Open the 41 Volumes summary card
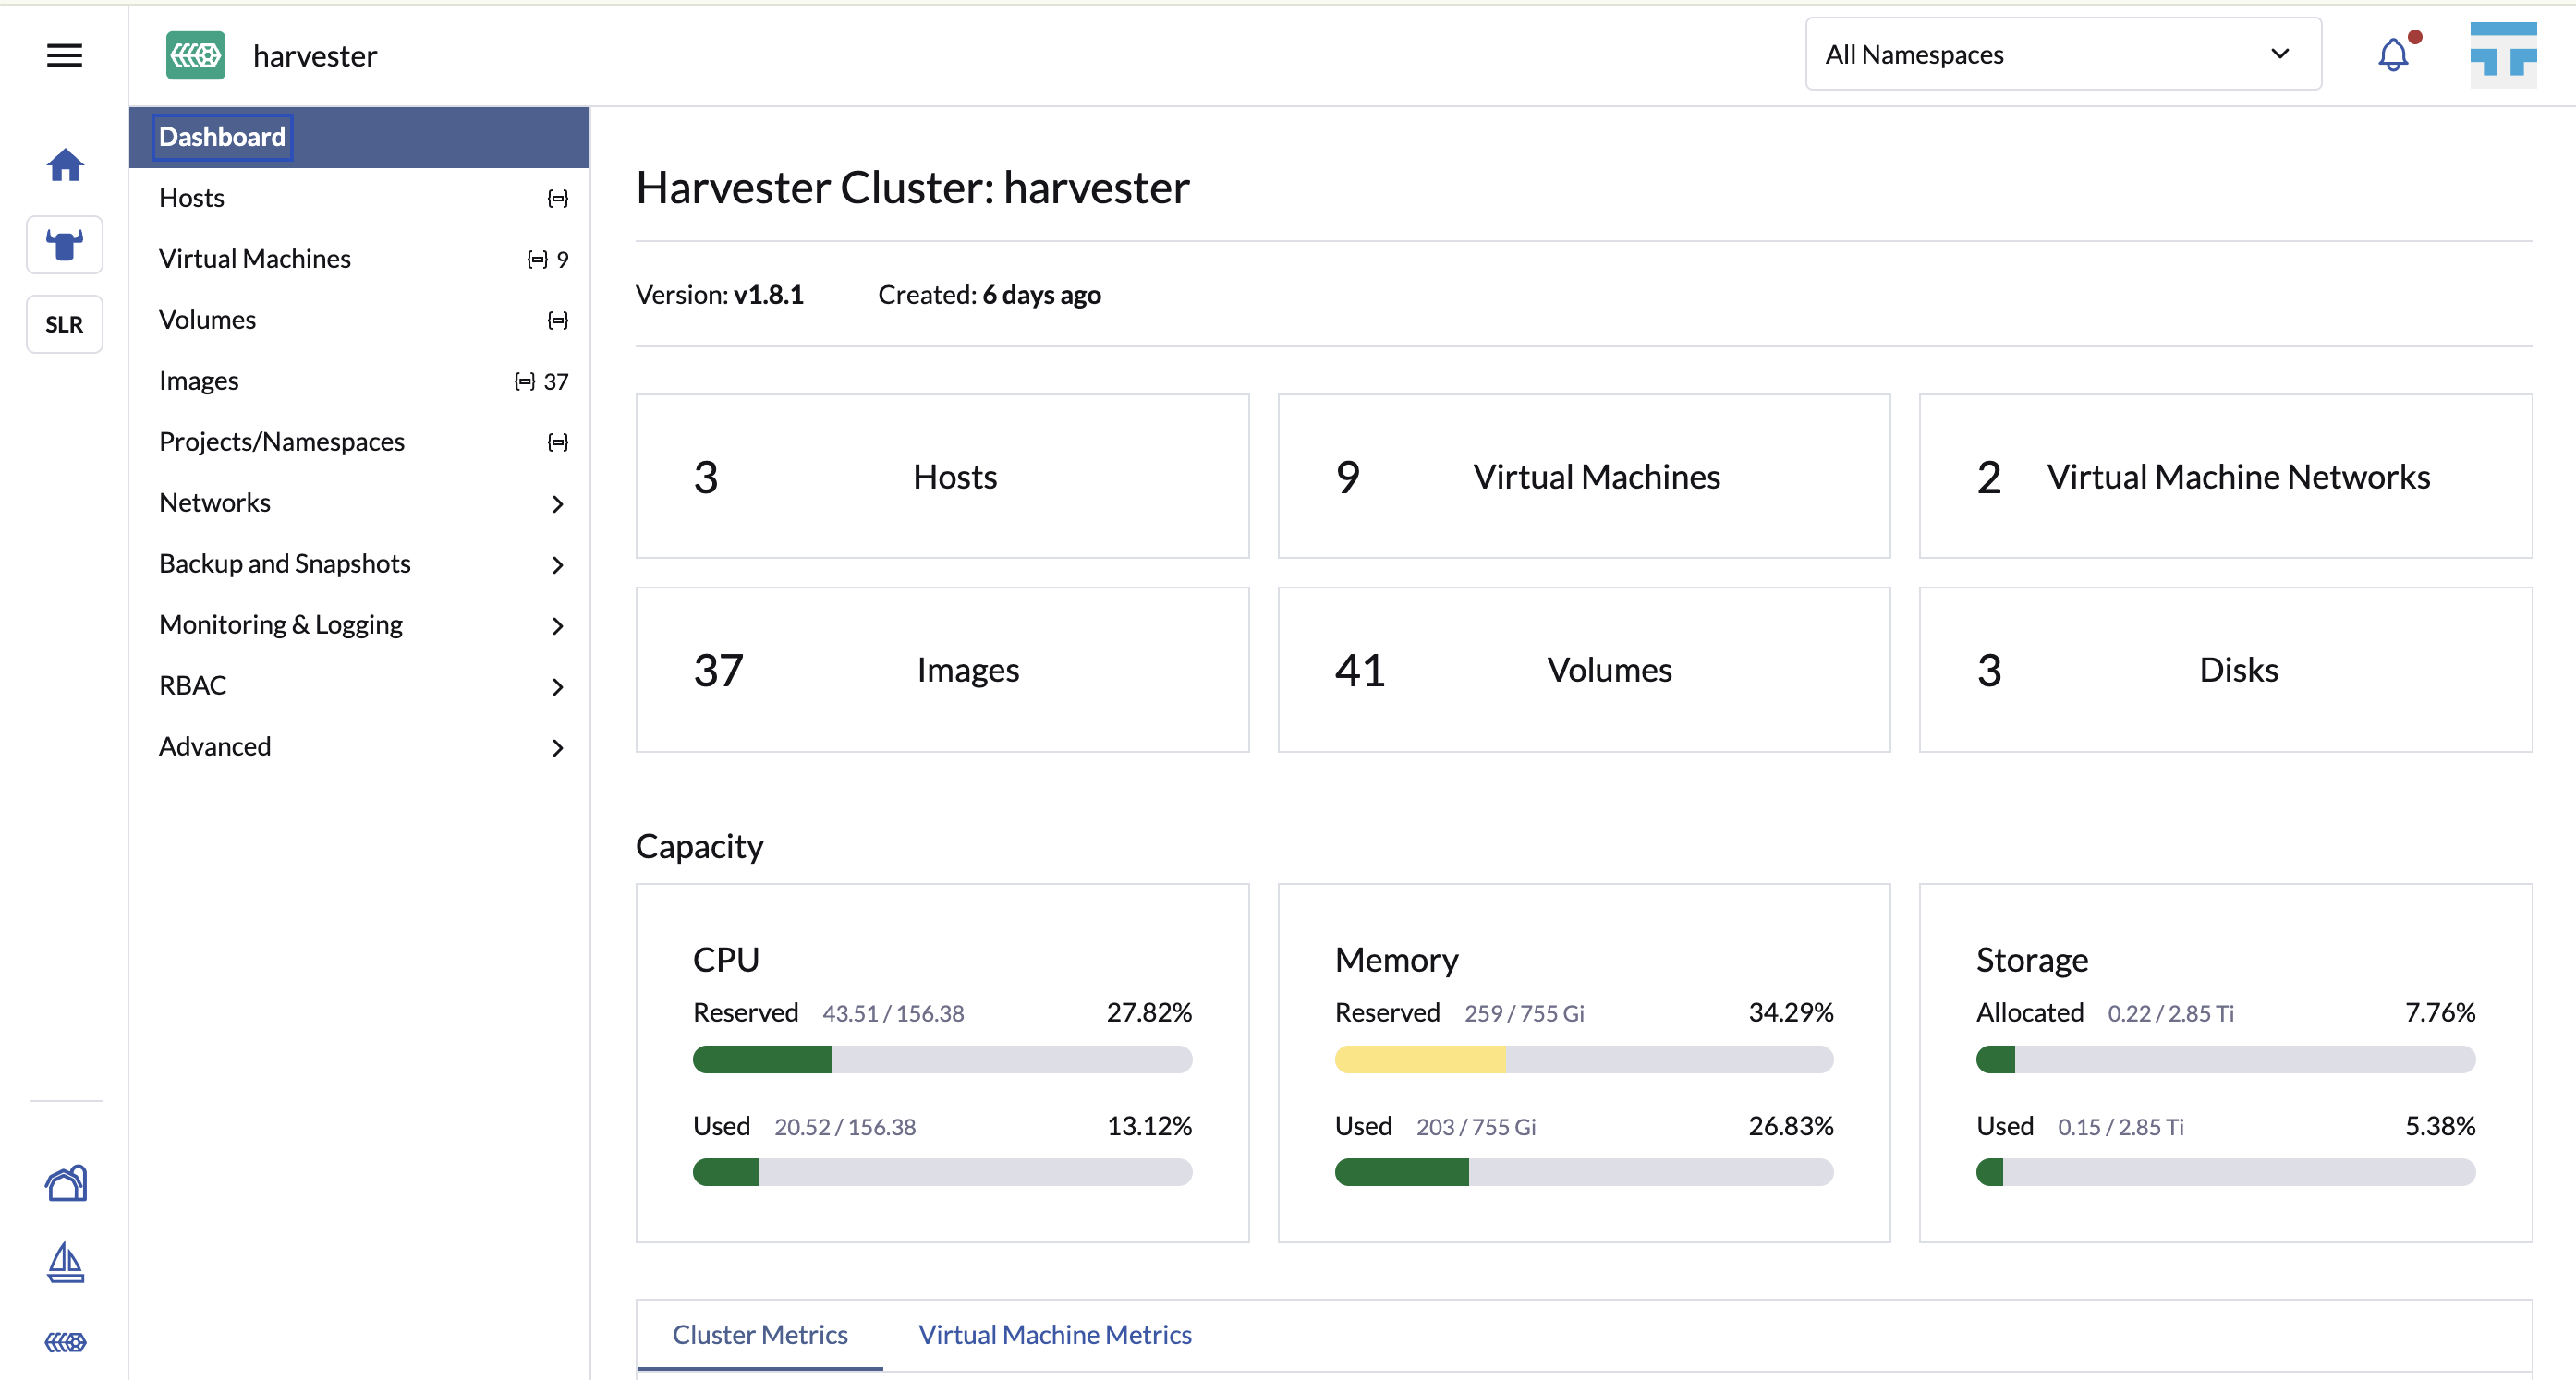This screenshot has width=2576, height=1380. pyautogui.click(x=1584, y=670)
